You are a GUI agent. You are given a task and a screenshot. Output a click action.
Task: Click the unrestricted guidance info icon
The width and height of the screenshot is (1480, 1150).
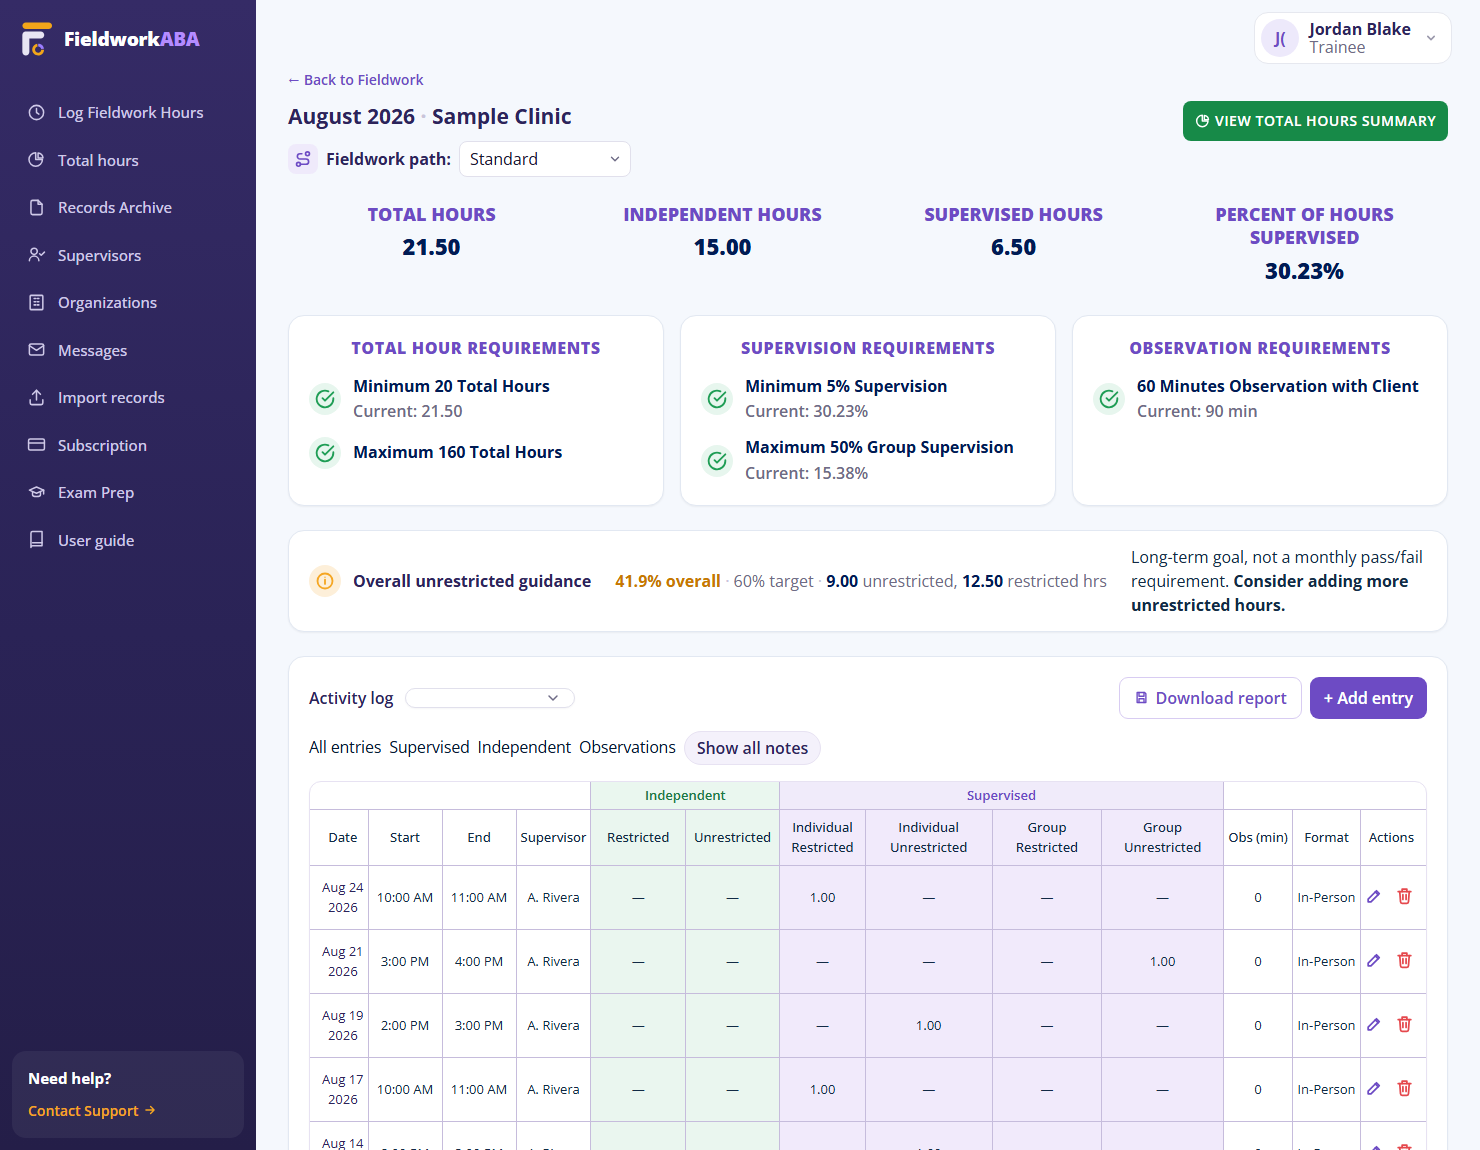pyautogui.click(x=325, y=581)
